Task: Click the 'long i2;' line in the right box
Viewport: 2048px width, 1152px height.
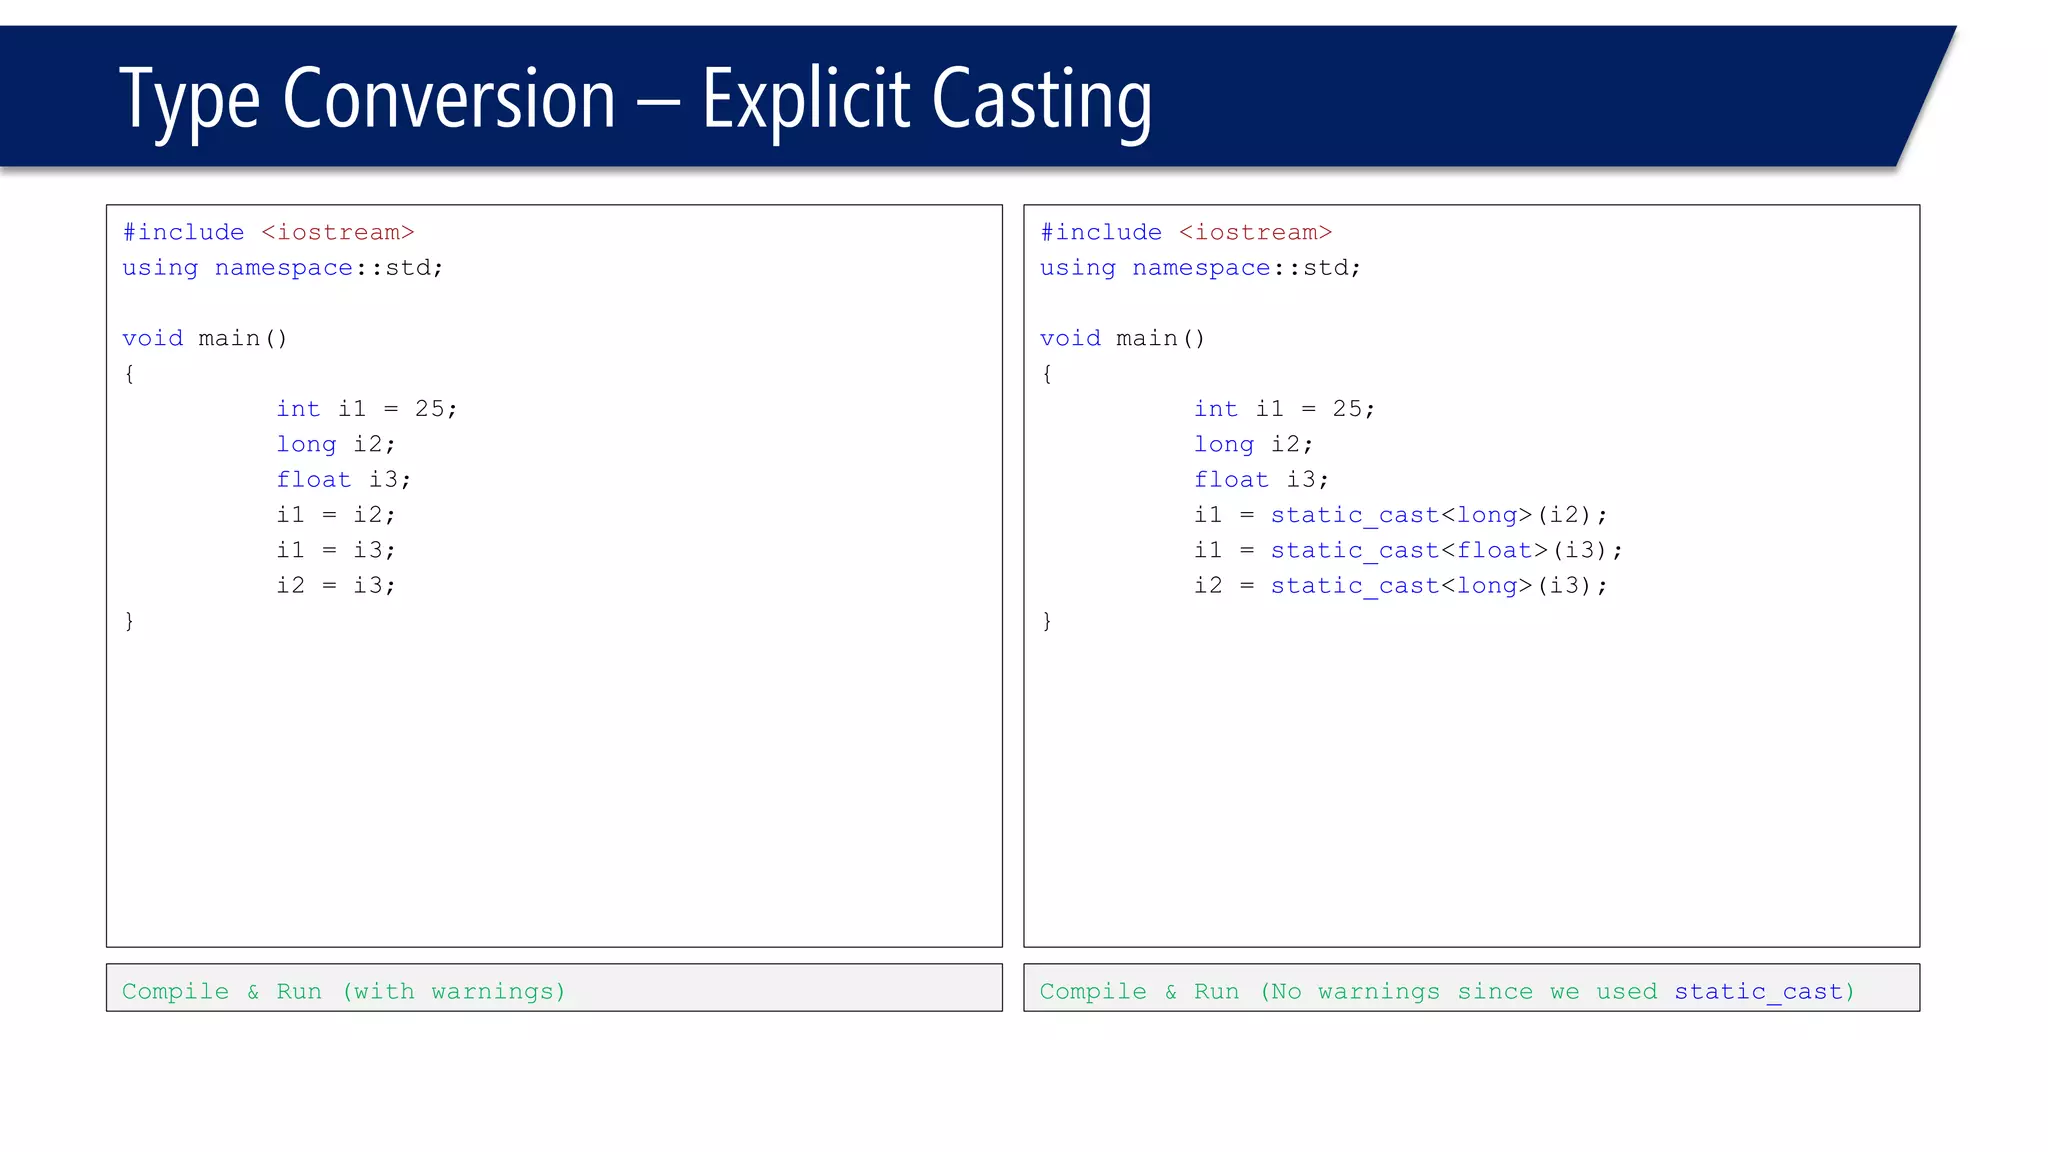Action: 1253,444
